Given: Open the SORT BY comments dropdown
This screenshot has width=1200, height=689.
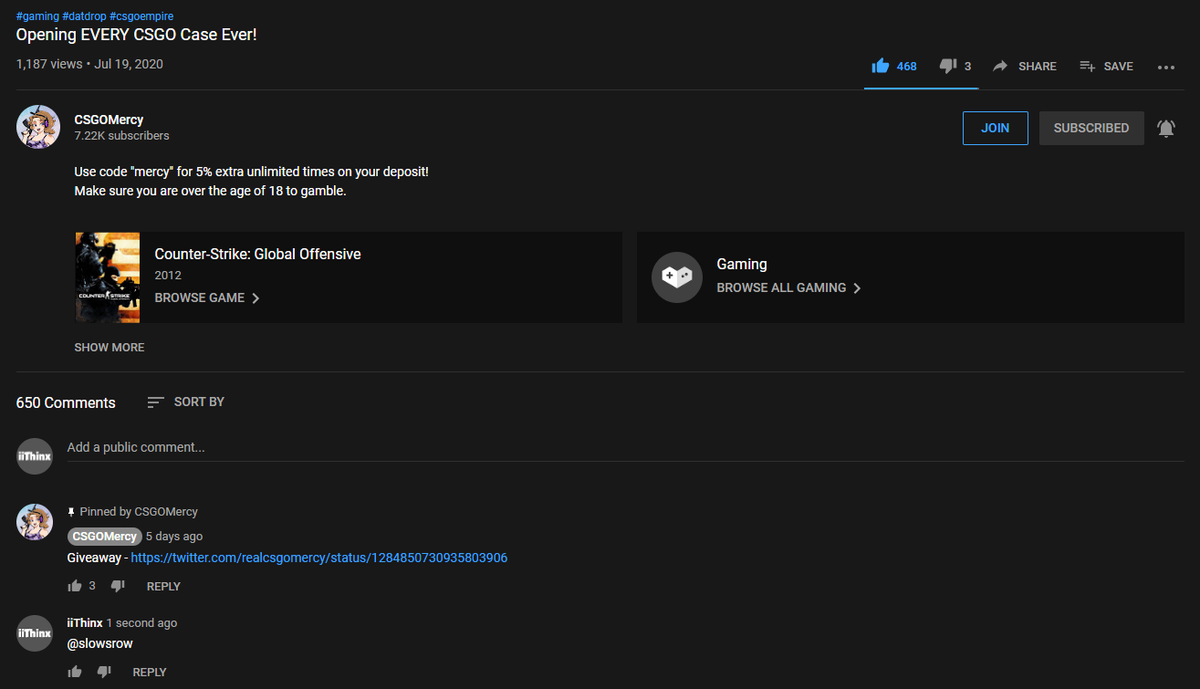Looking at the screenshot, I should point(185,402).
